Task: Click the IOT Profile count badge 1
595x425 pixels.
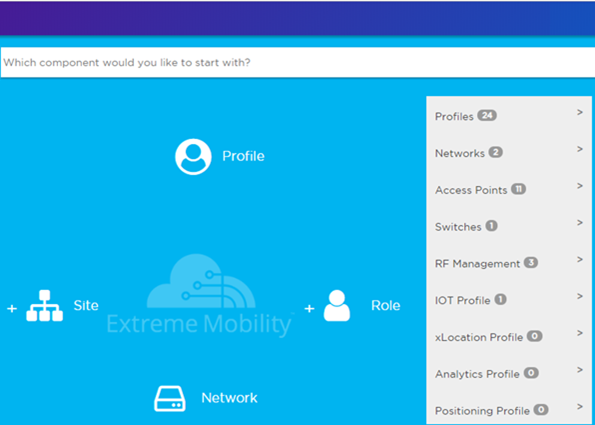Action: click(x=501, y=299)
